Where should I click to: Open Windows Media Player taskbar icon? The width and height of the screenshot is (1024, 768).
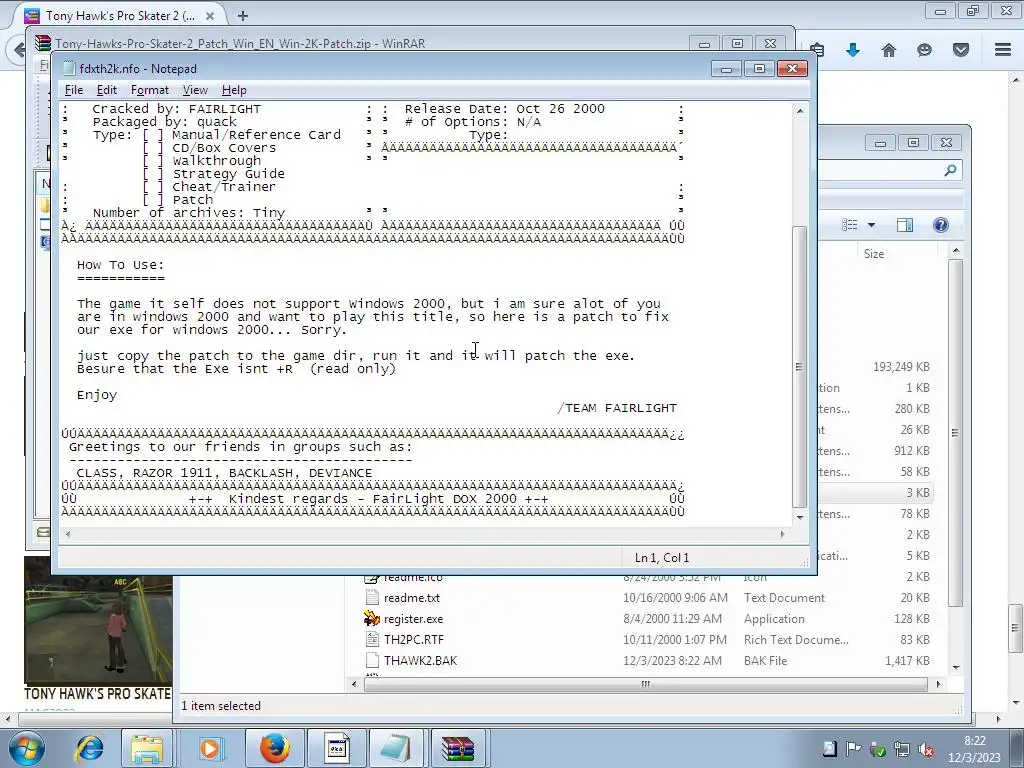pyautogui.click(x=210, y=748)
